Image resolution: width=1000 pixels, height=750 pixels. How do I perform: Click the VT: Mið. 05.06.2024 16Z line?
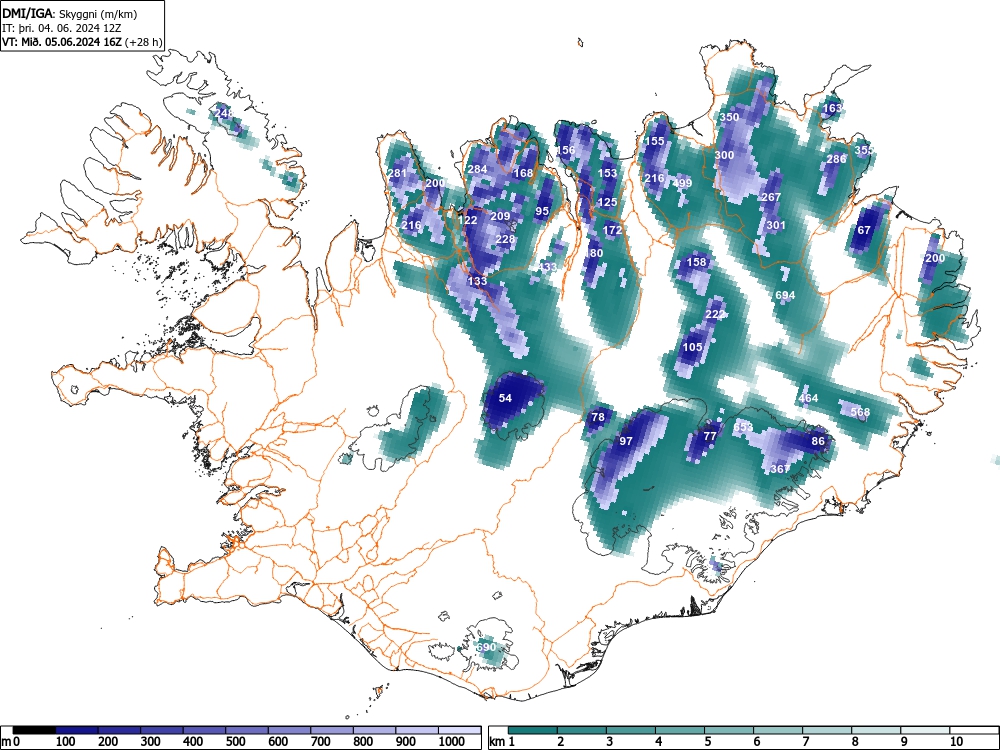[x=82, y=42]
